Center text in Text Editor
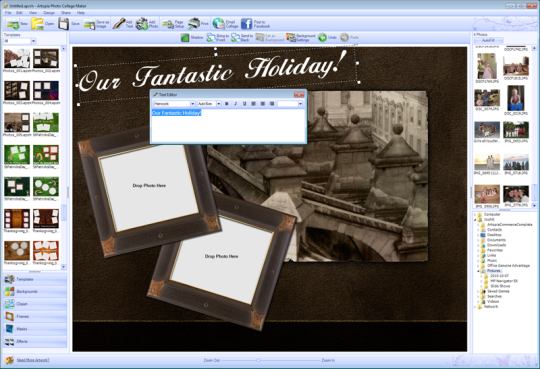The height and width of the screenshot is (369, 540). point(263,103)
